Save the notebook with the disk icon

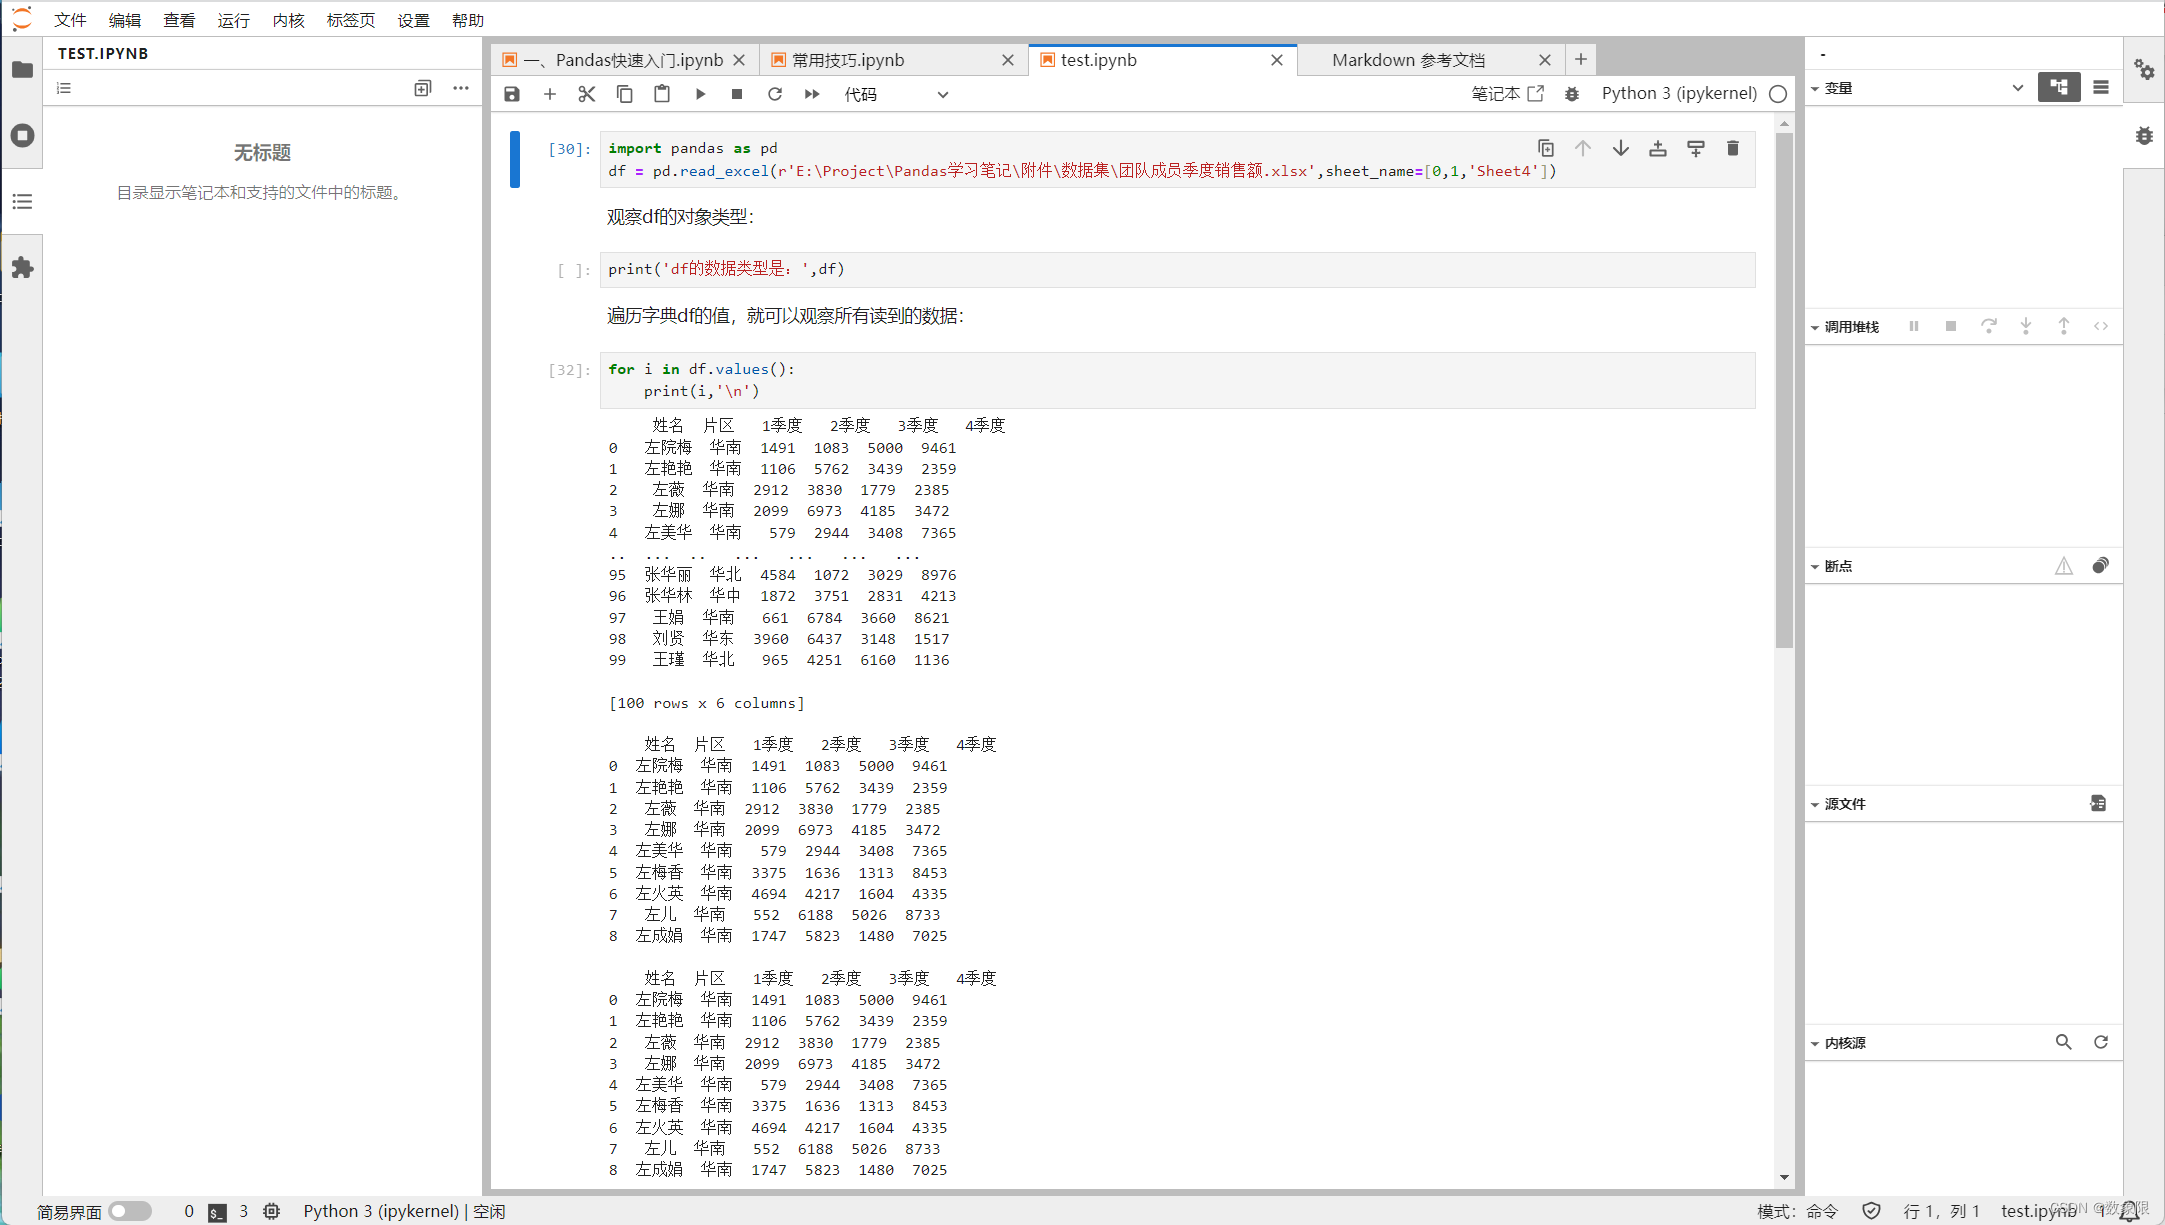tap(512, 94)
